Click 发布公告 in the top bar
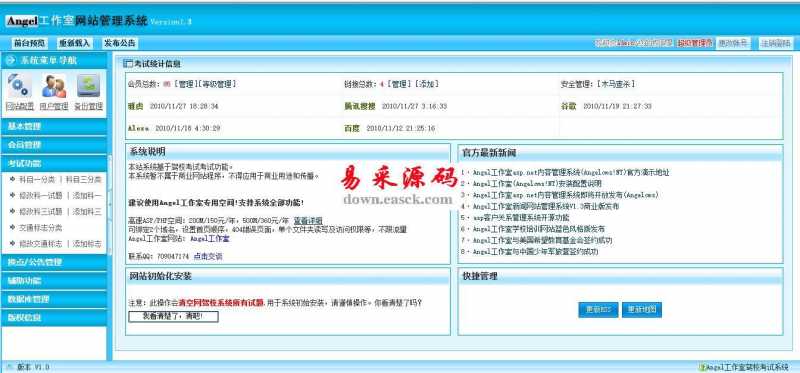The height and width of the screenshot is (373, 800). tap(119, 43)
